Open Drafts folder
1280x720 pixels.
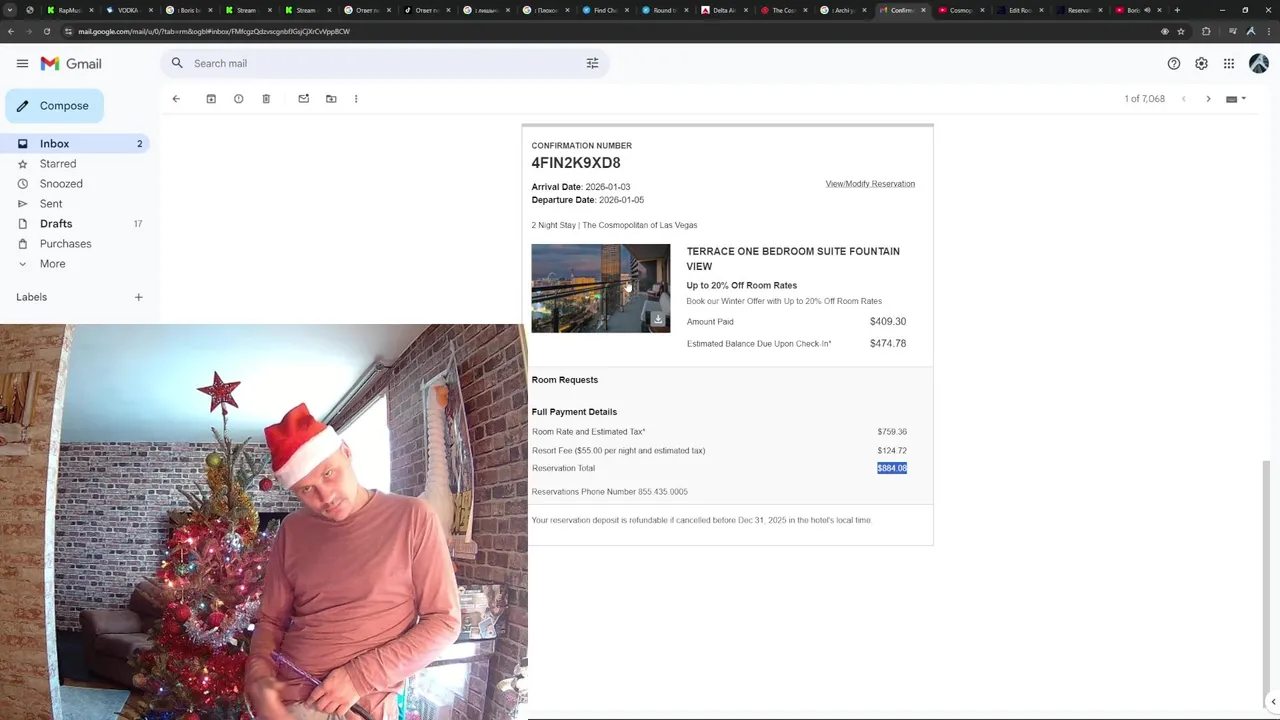click(77, 224)
